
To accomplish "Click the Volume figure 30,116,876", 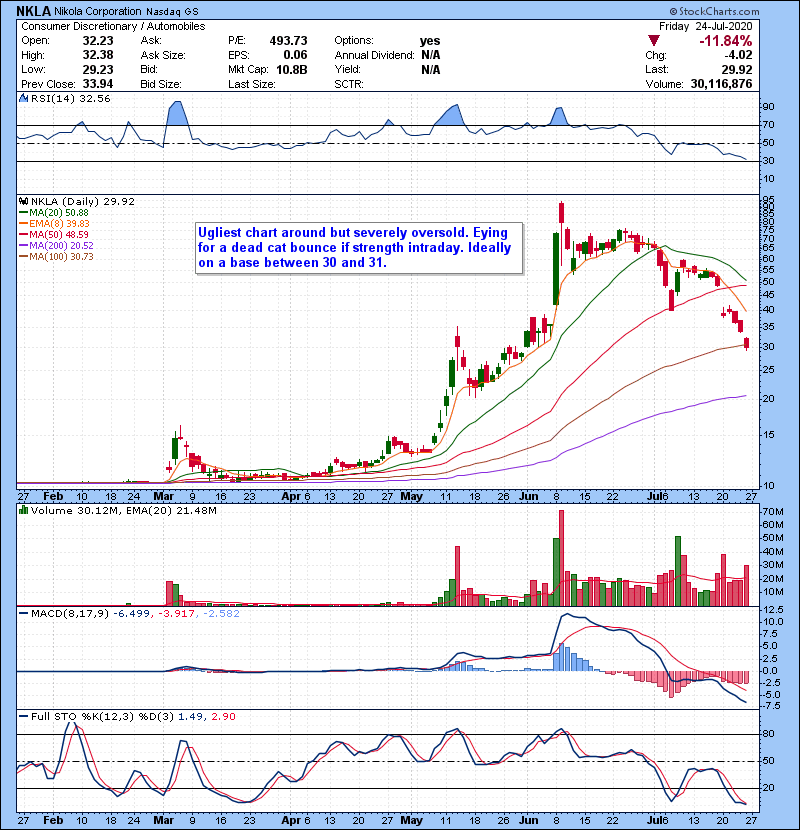I will point(721,84).
